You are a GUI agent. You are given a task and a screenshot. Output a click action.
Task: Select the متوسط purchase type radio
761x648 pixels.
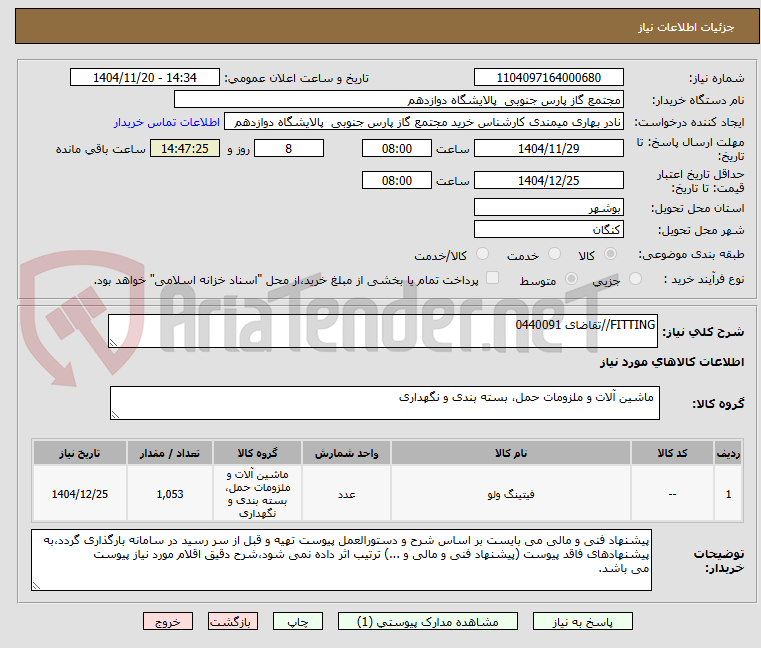click(x=572, y=279)
